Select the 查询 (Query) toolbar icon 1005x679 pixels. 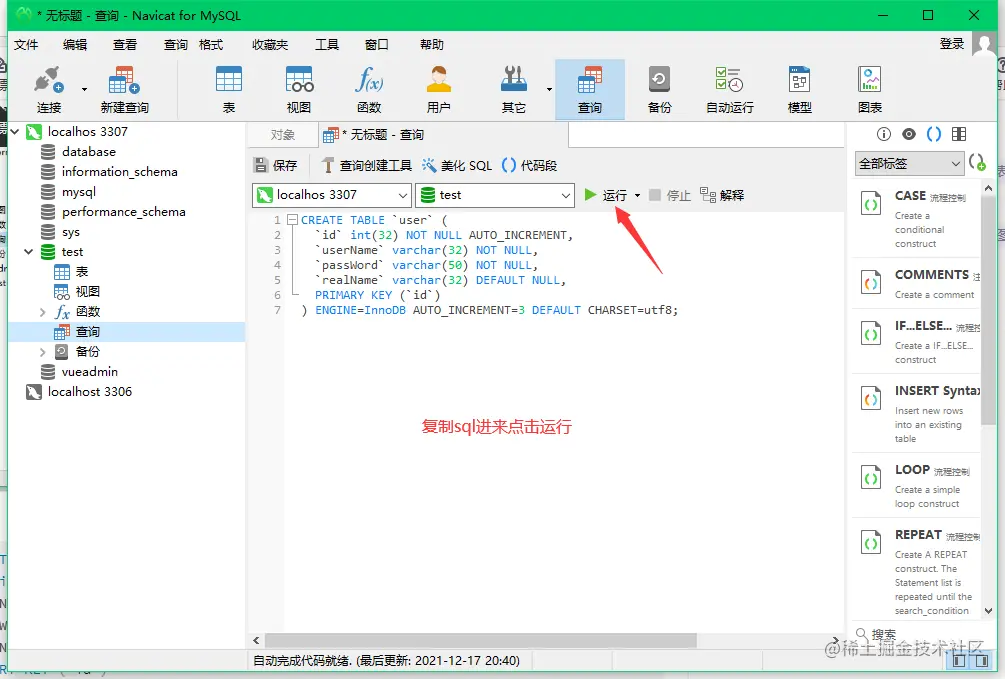pyautogui.click(x=590, y=89)
